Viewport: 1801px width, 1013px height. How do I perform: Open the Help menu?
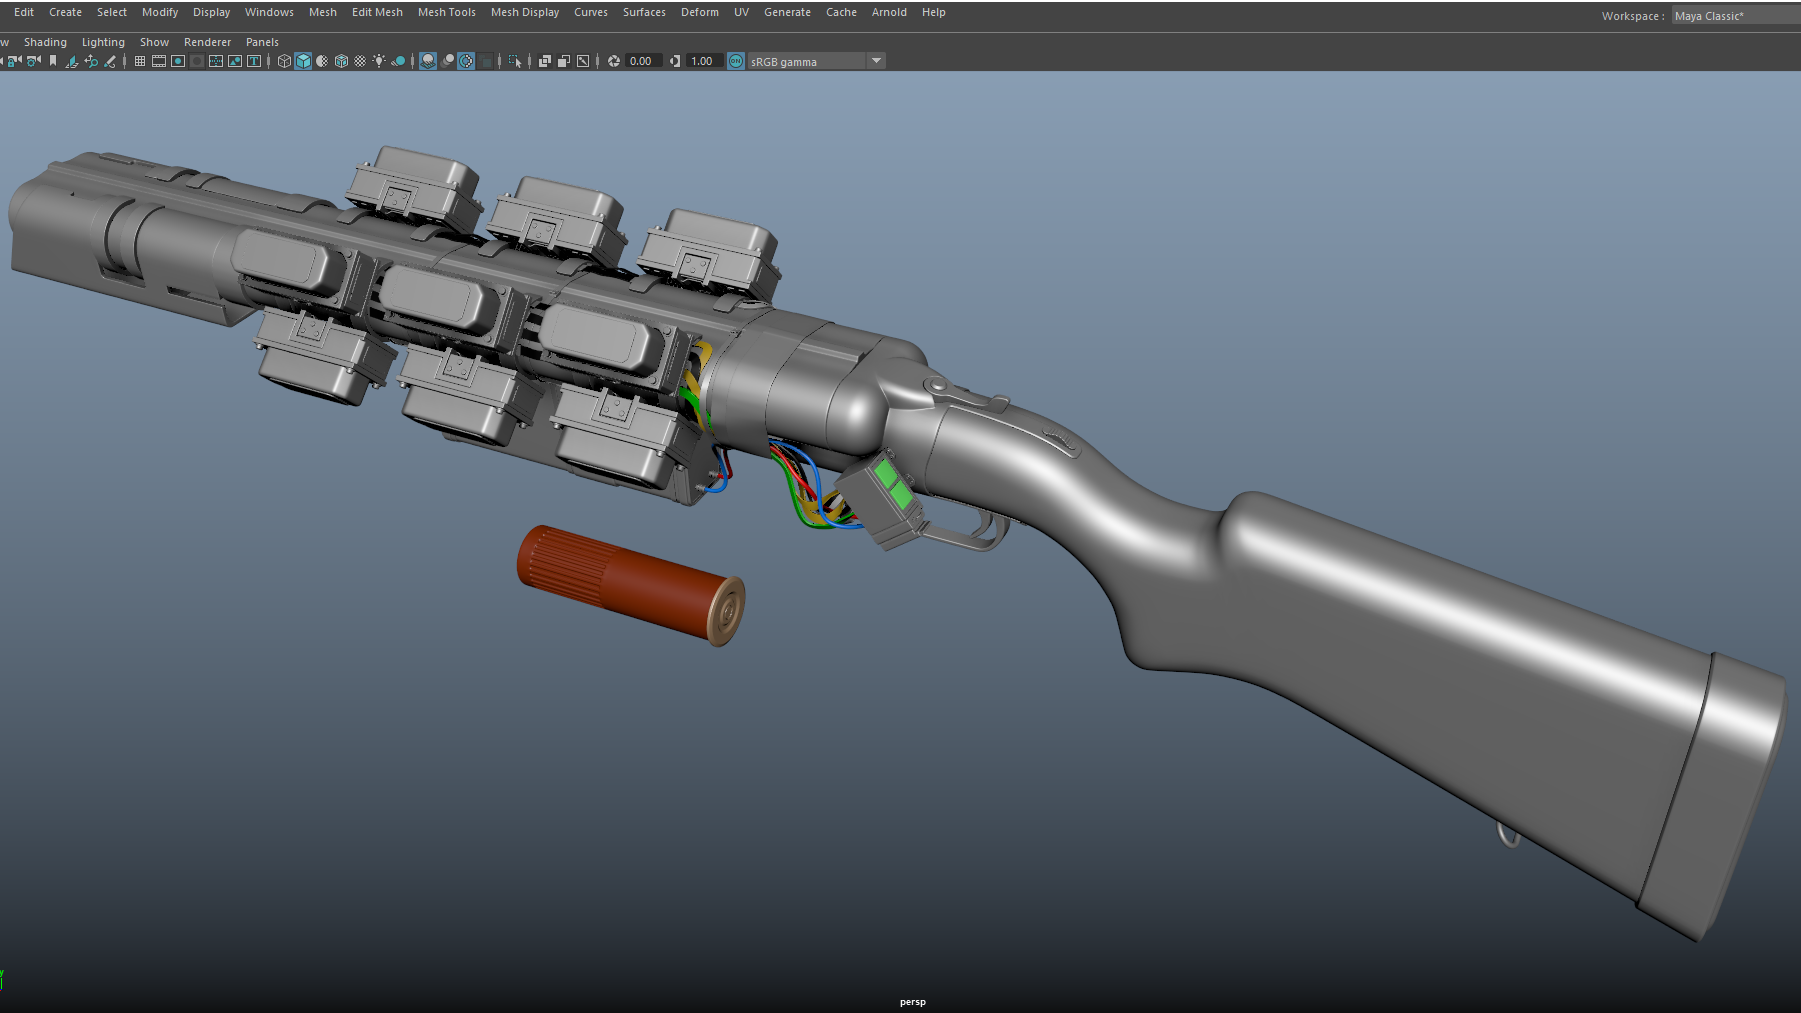[933, 12]
